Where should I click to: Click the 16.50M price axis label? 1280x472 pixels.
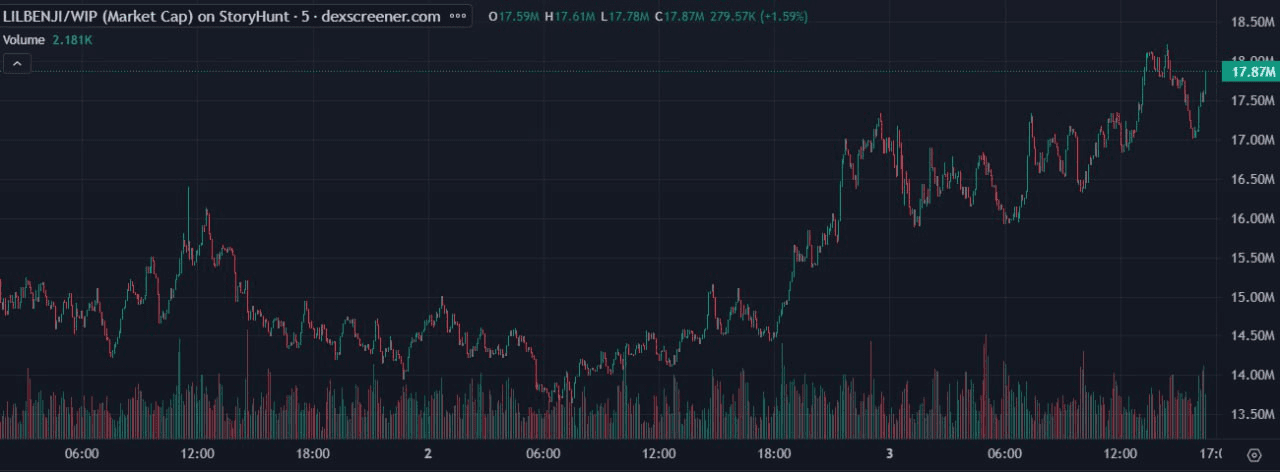tap(1253, 179)
